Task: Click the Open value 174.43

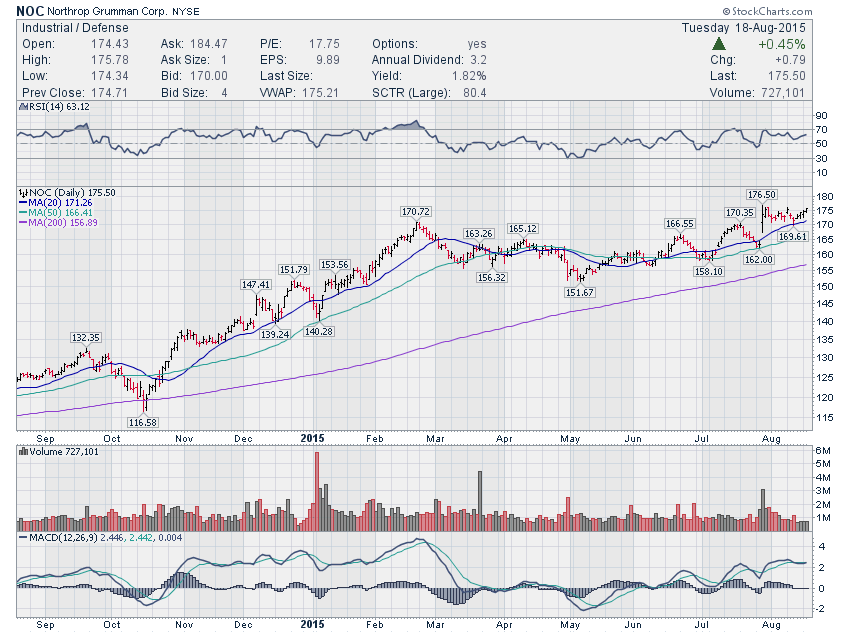Action: [x=110, y=44]
